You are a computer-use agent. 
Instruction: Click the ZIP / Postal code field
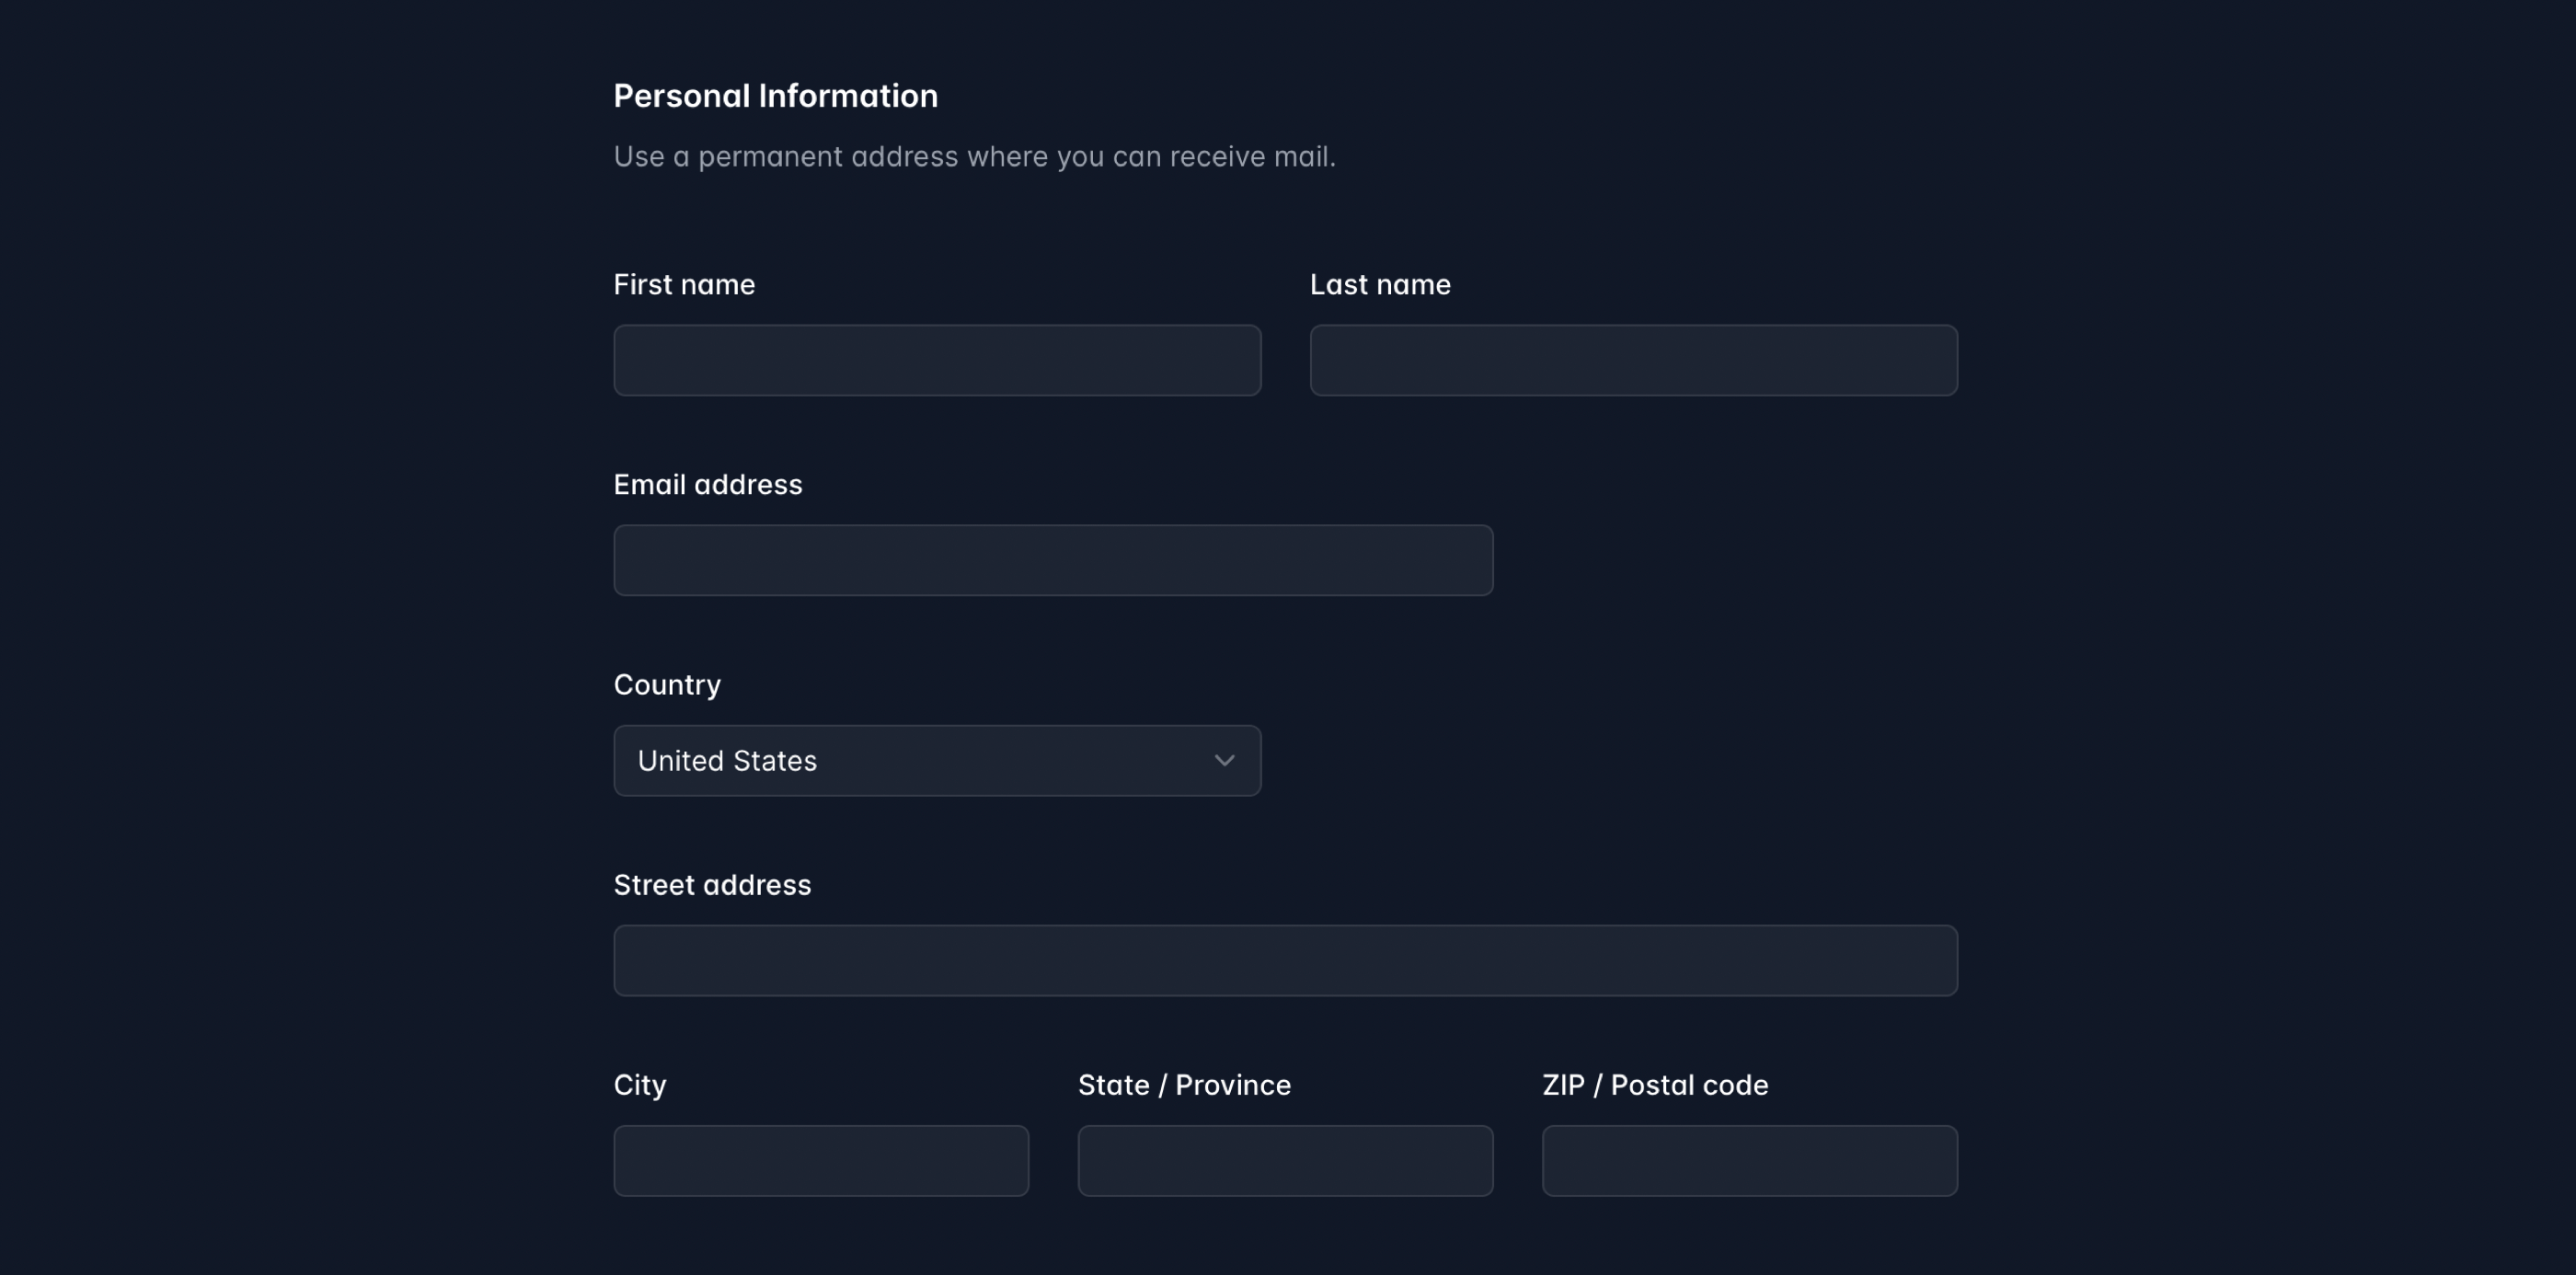[1750, 1161]
